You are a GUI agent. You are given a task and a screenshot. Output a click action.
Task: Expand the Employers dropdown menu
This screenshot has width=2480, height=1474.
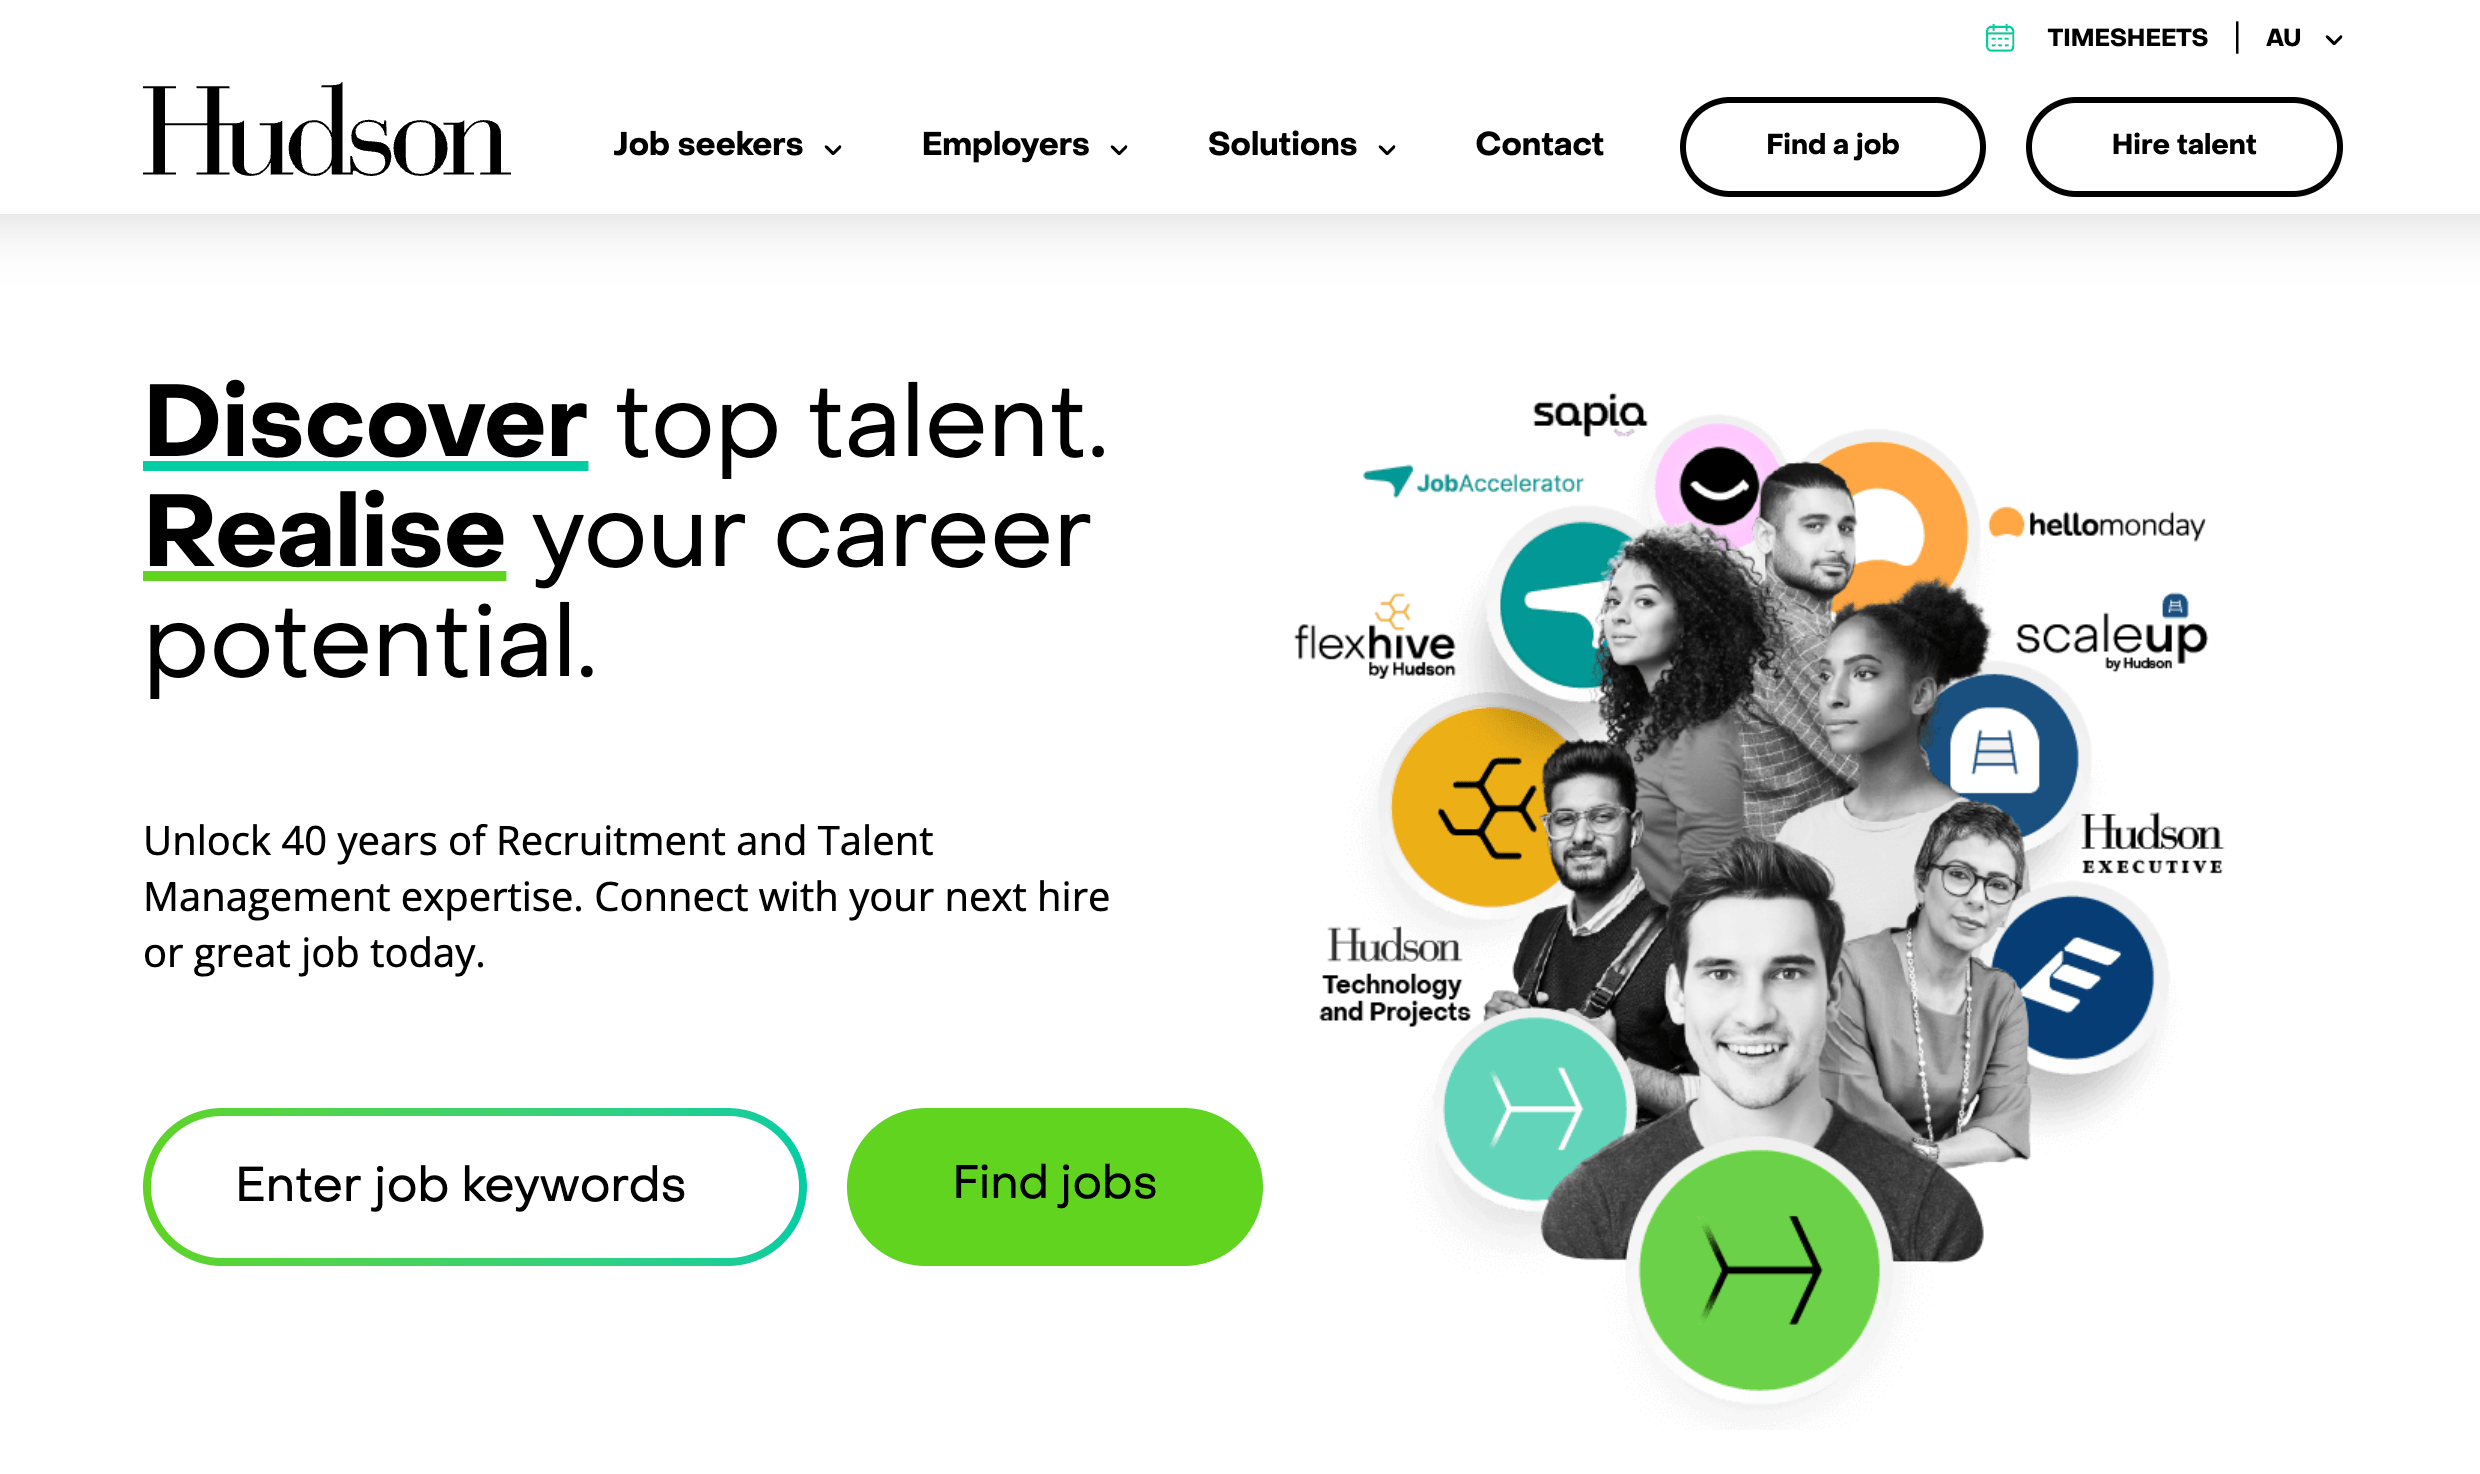coord(1025,145)
